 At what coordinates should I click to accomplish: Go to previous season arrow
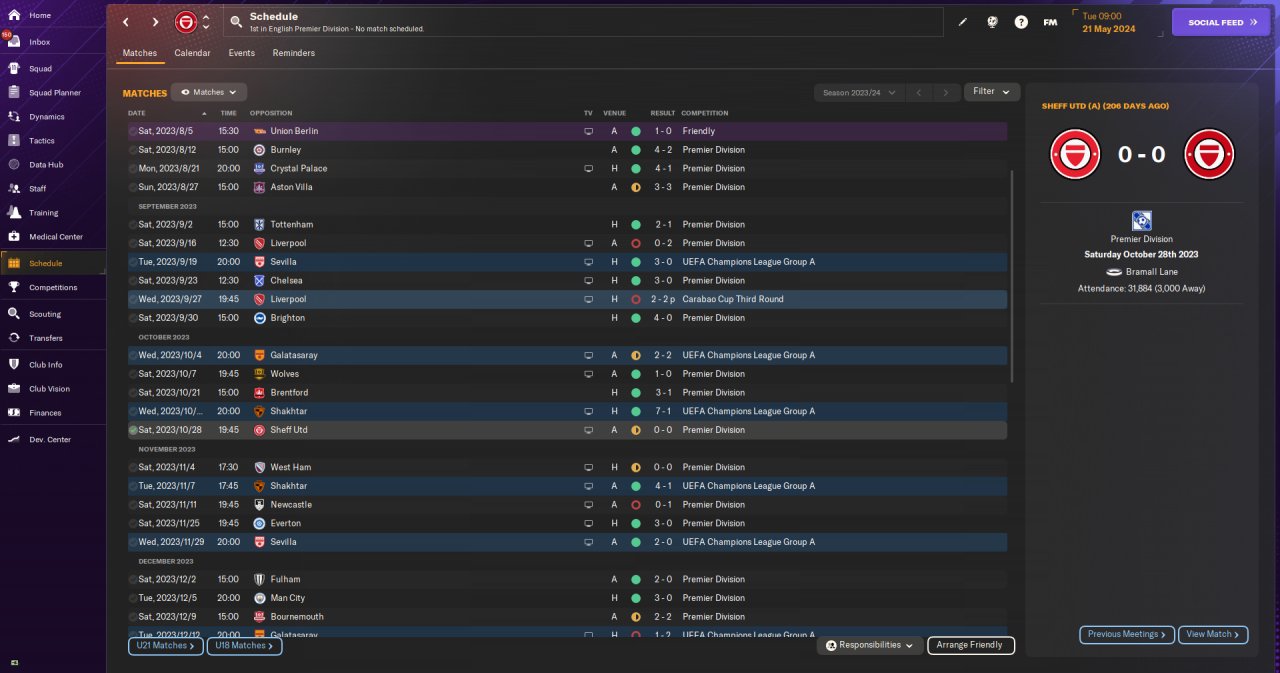tap(919, 92)
